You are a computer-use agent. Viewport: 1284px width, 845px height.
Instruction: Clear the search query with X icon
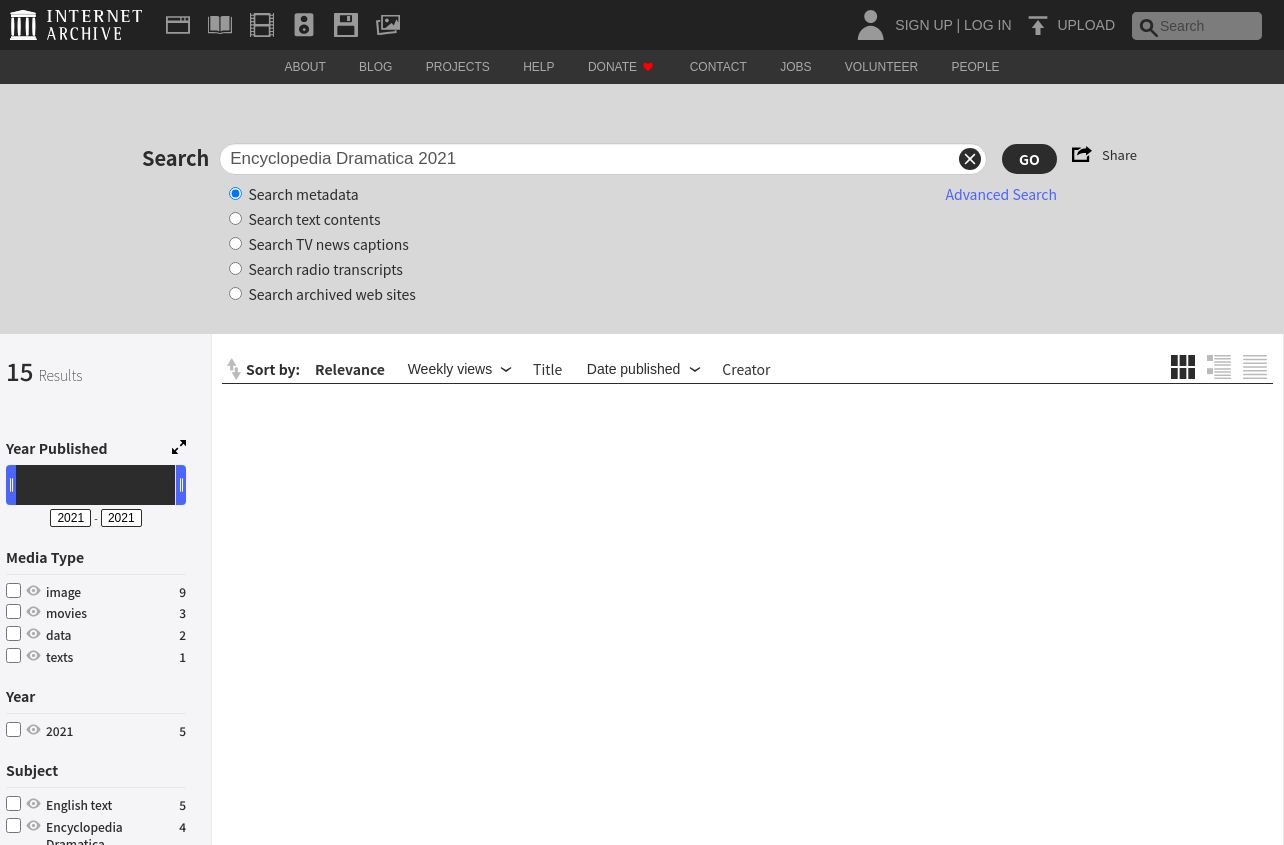[969, 159]
